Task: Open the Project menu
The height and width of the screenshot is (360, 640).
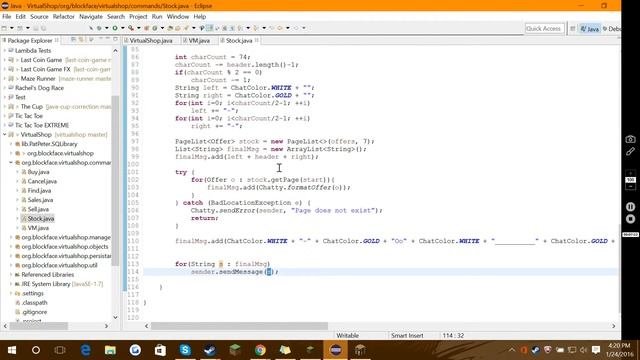Action: [x=138, y=16]
